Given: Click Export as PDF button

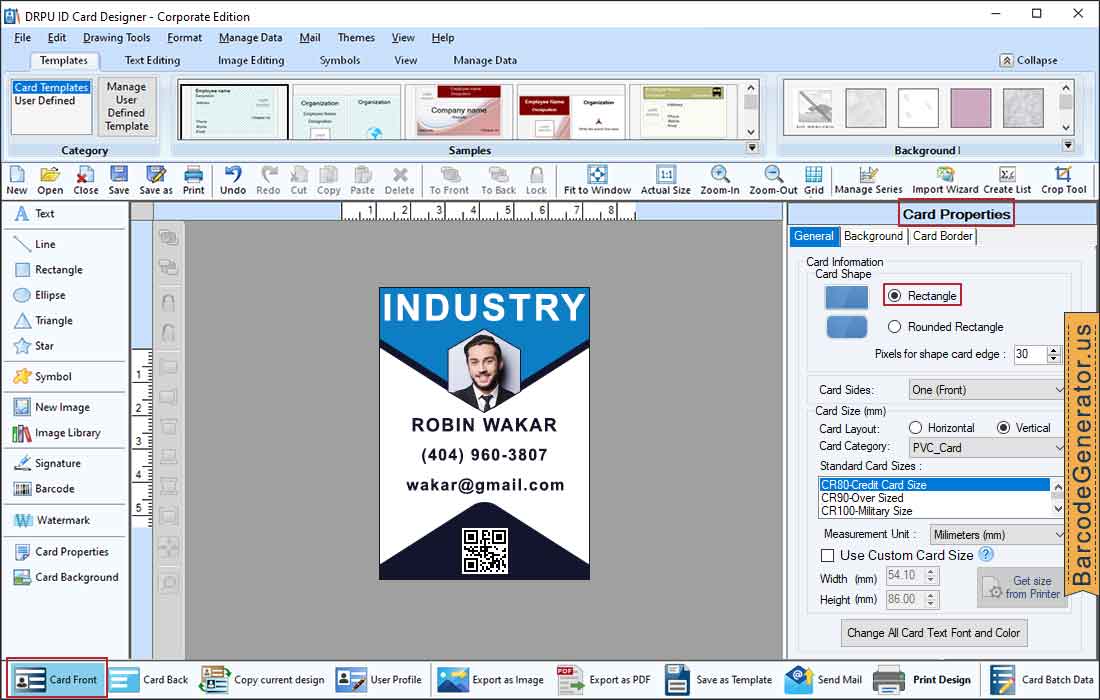Looking at the screenshot, I should click(603, 680).
